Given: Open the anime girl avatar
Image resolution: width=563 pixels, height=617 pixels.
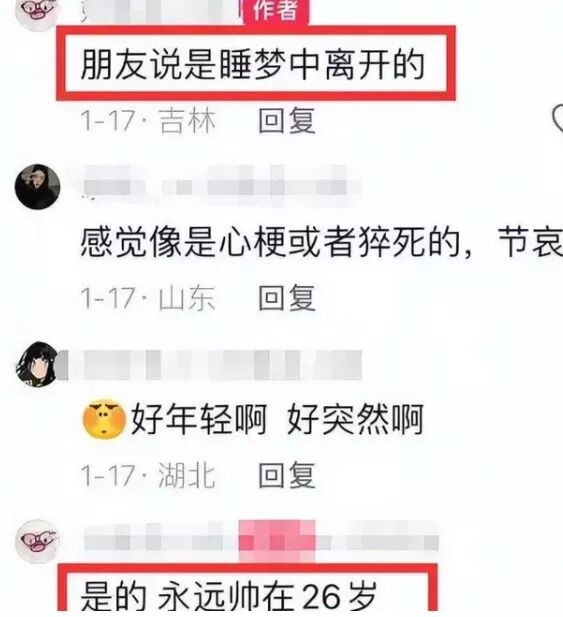Looking at the screenshot, I should point(38,364).
